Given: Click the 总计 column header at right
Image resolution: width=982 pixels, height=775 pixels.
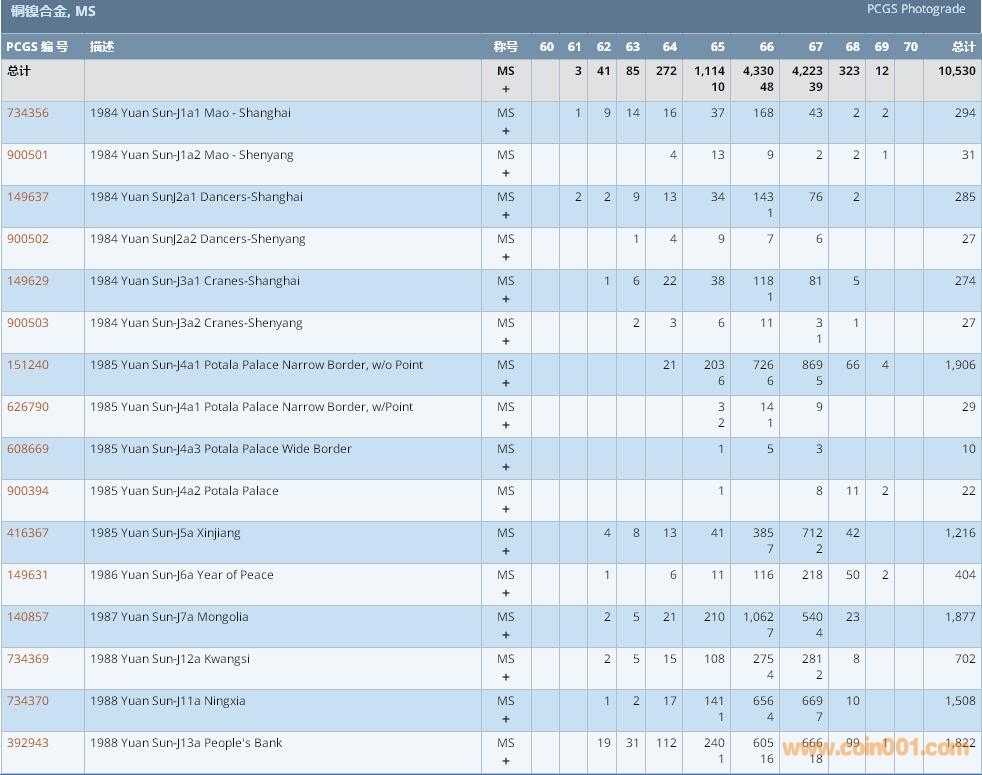Looking at the screenshot, I should click(x=963, y=47).
